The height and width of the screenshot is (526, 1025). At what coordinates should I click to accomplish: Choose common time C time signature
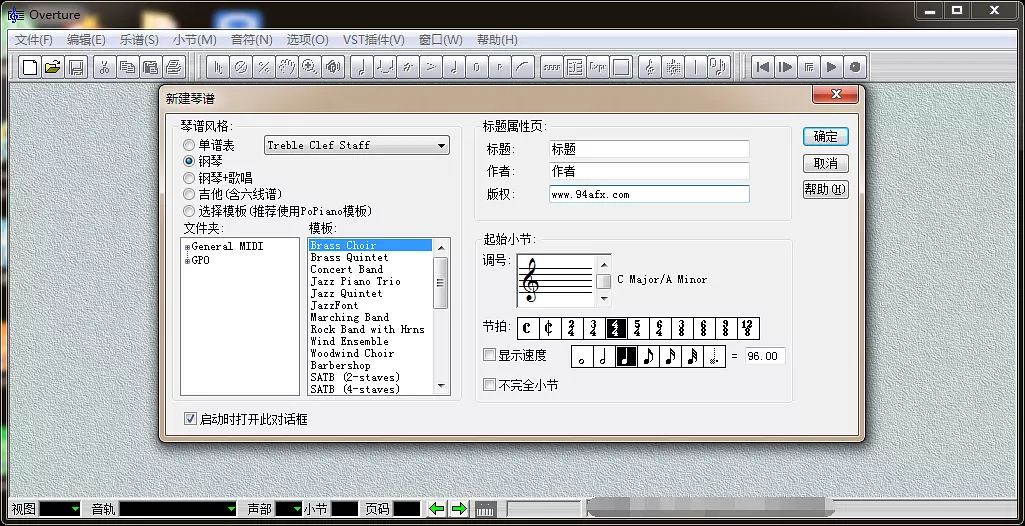coord(527,328)
